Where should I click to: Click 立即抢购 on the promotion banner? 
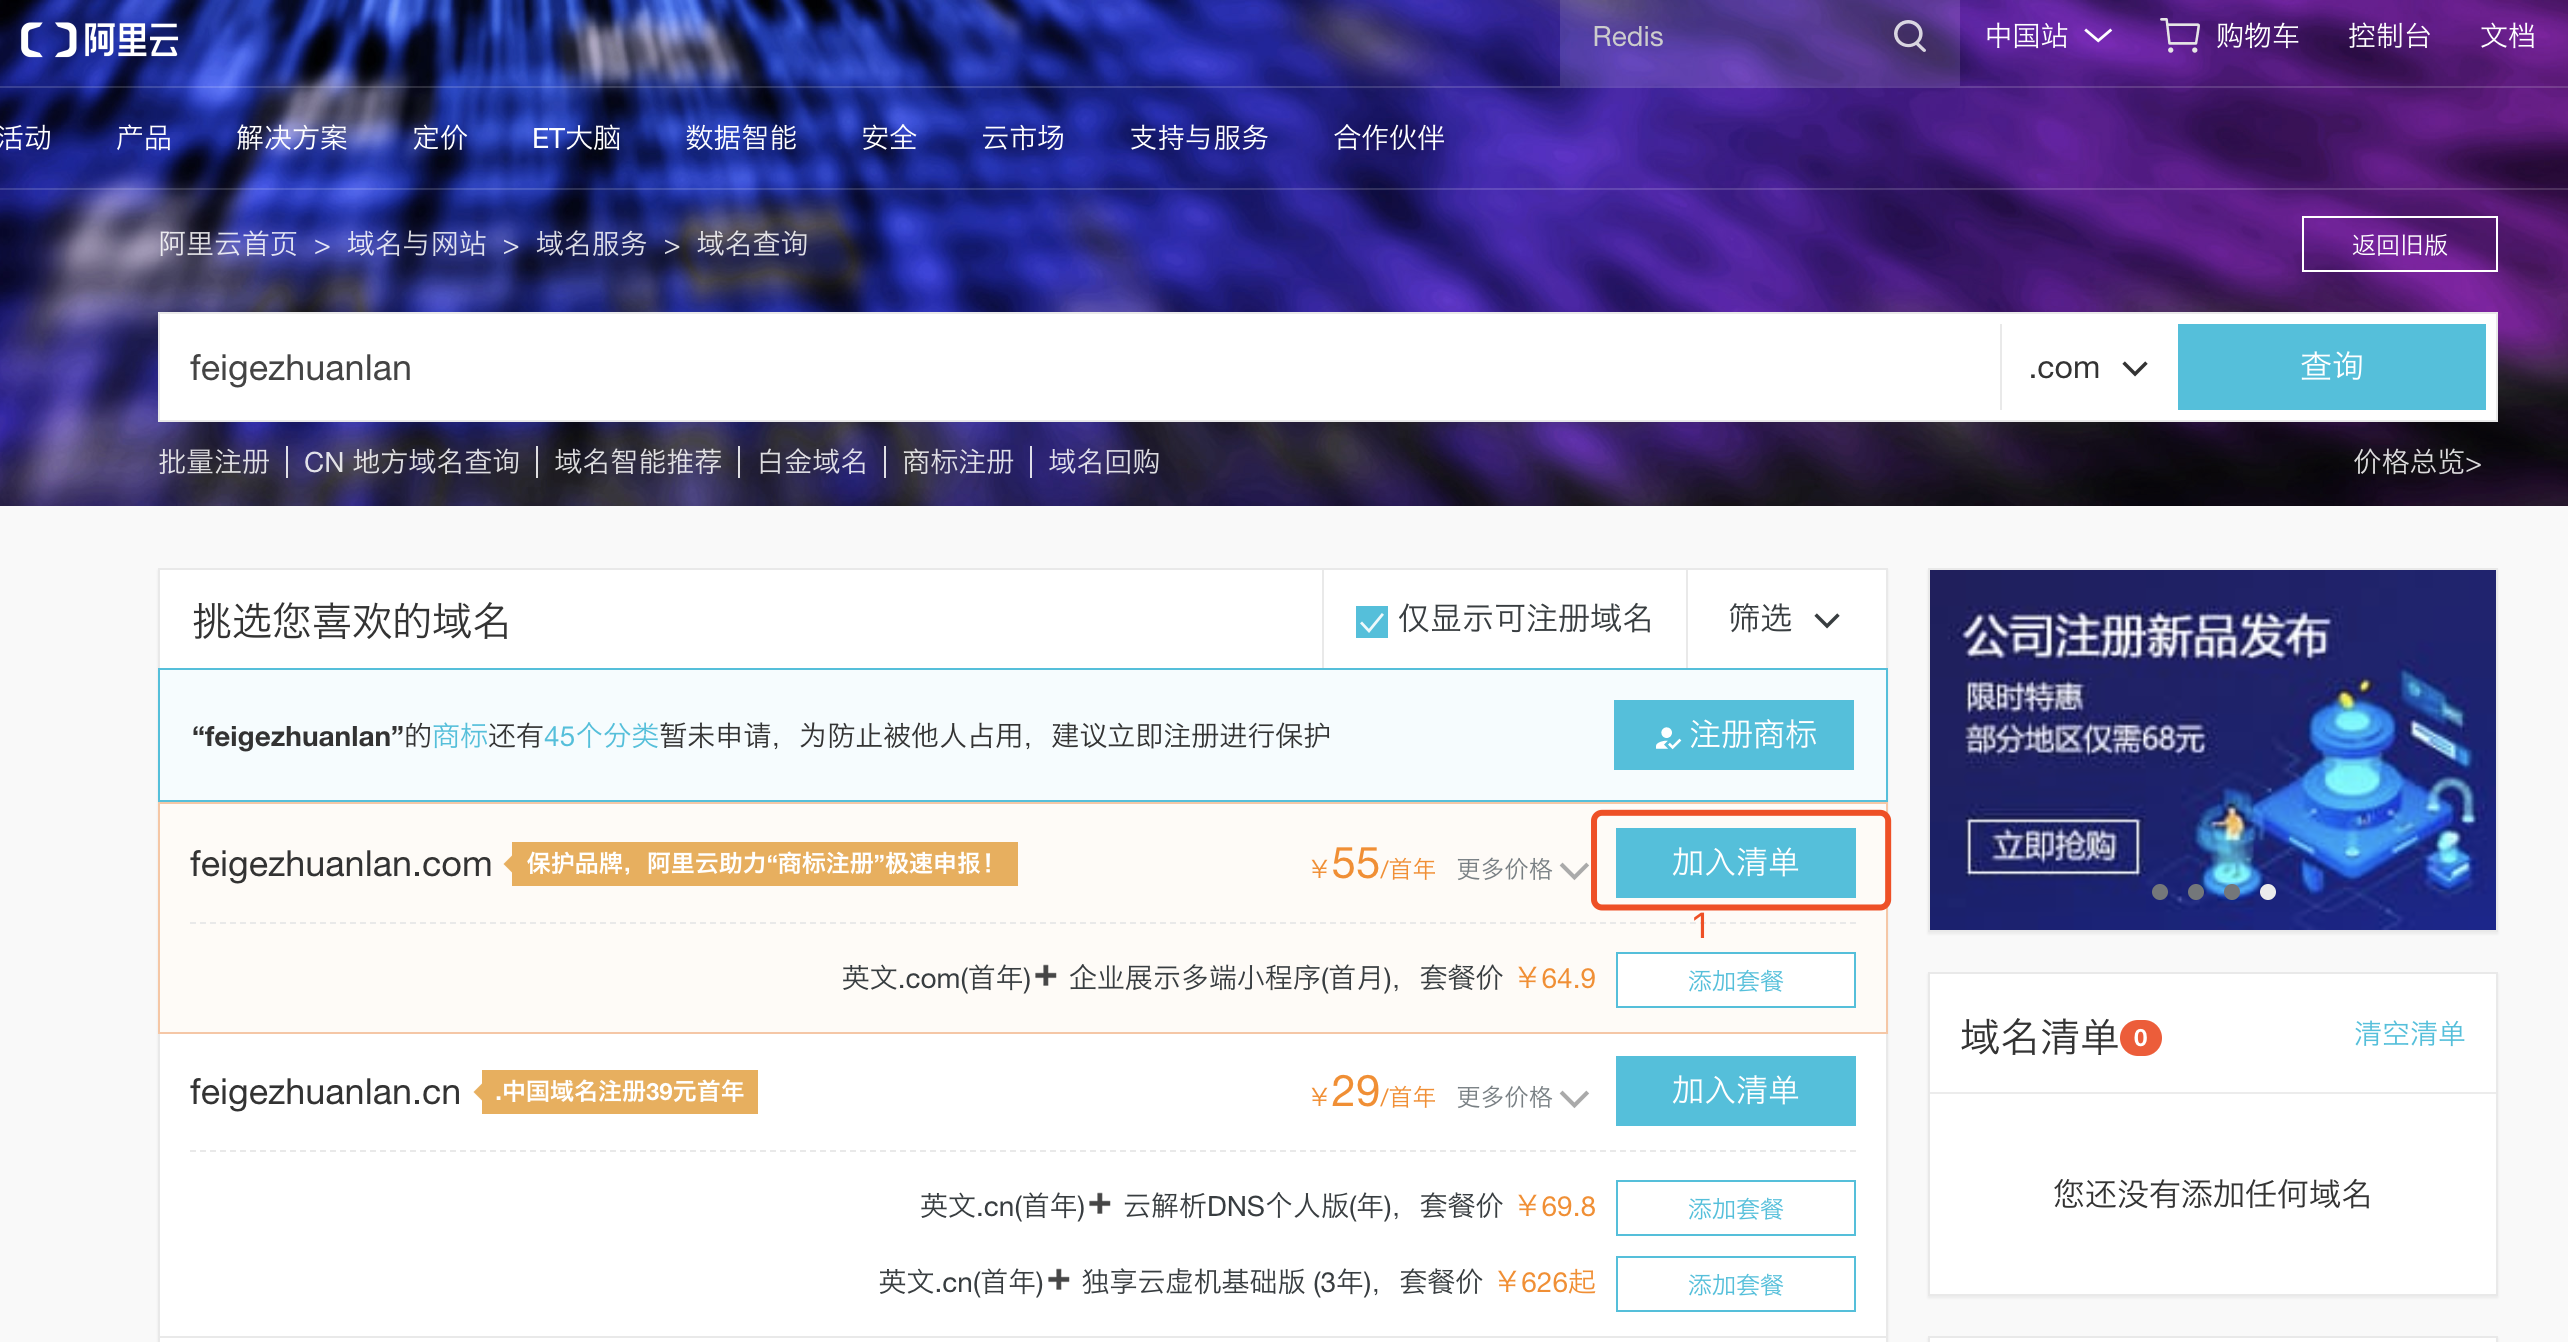[2052, 844]
